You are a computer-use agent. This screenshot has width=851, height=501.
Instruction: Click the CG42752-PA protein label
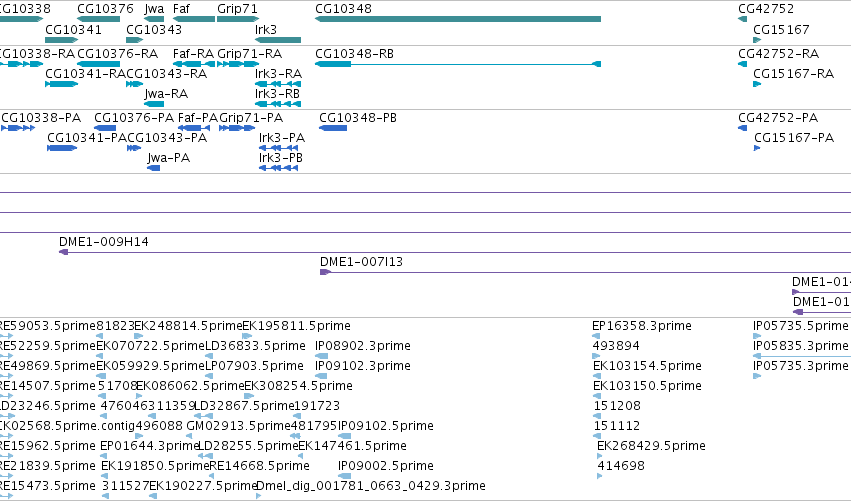778,118
